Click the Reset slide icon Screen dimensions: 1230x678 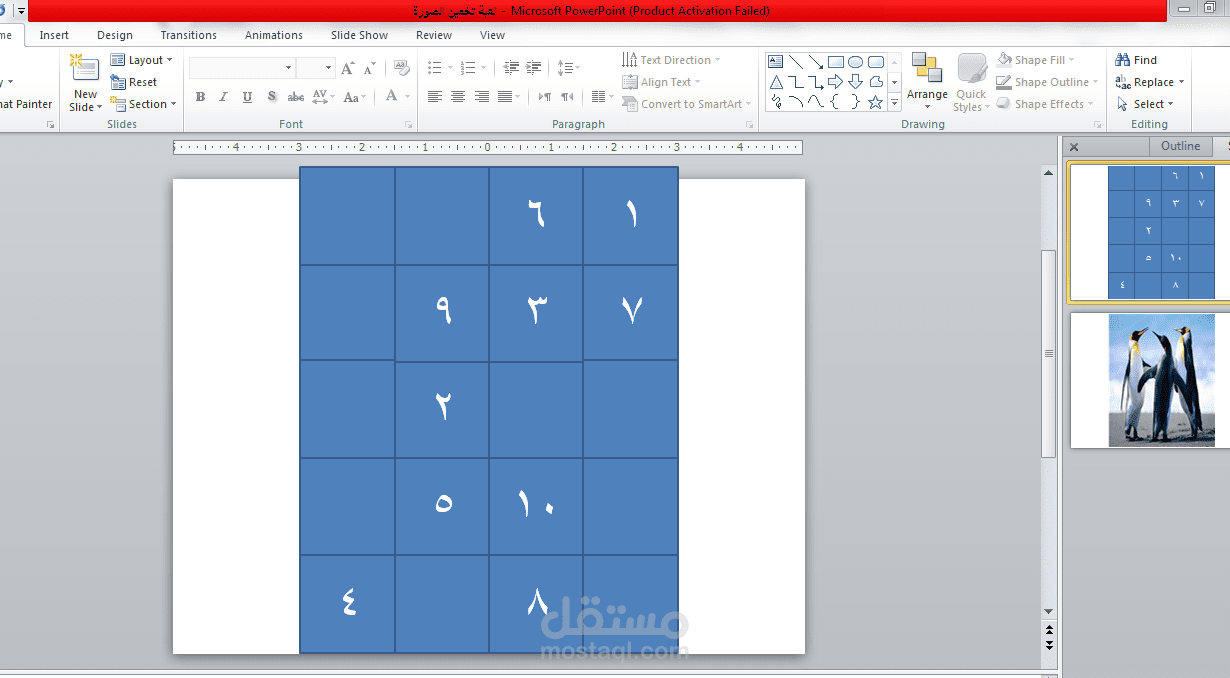point(118,82)
